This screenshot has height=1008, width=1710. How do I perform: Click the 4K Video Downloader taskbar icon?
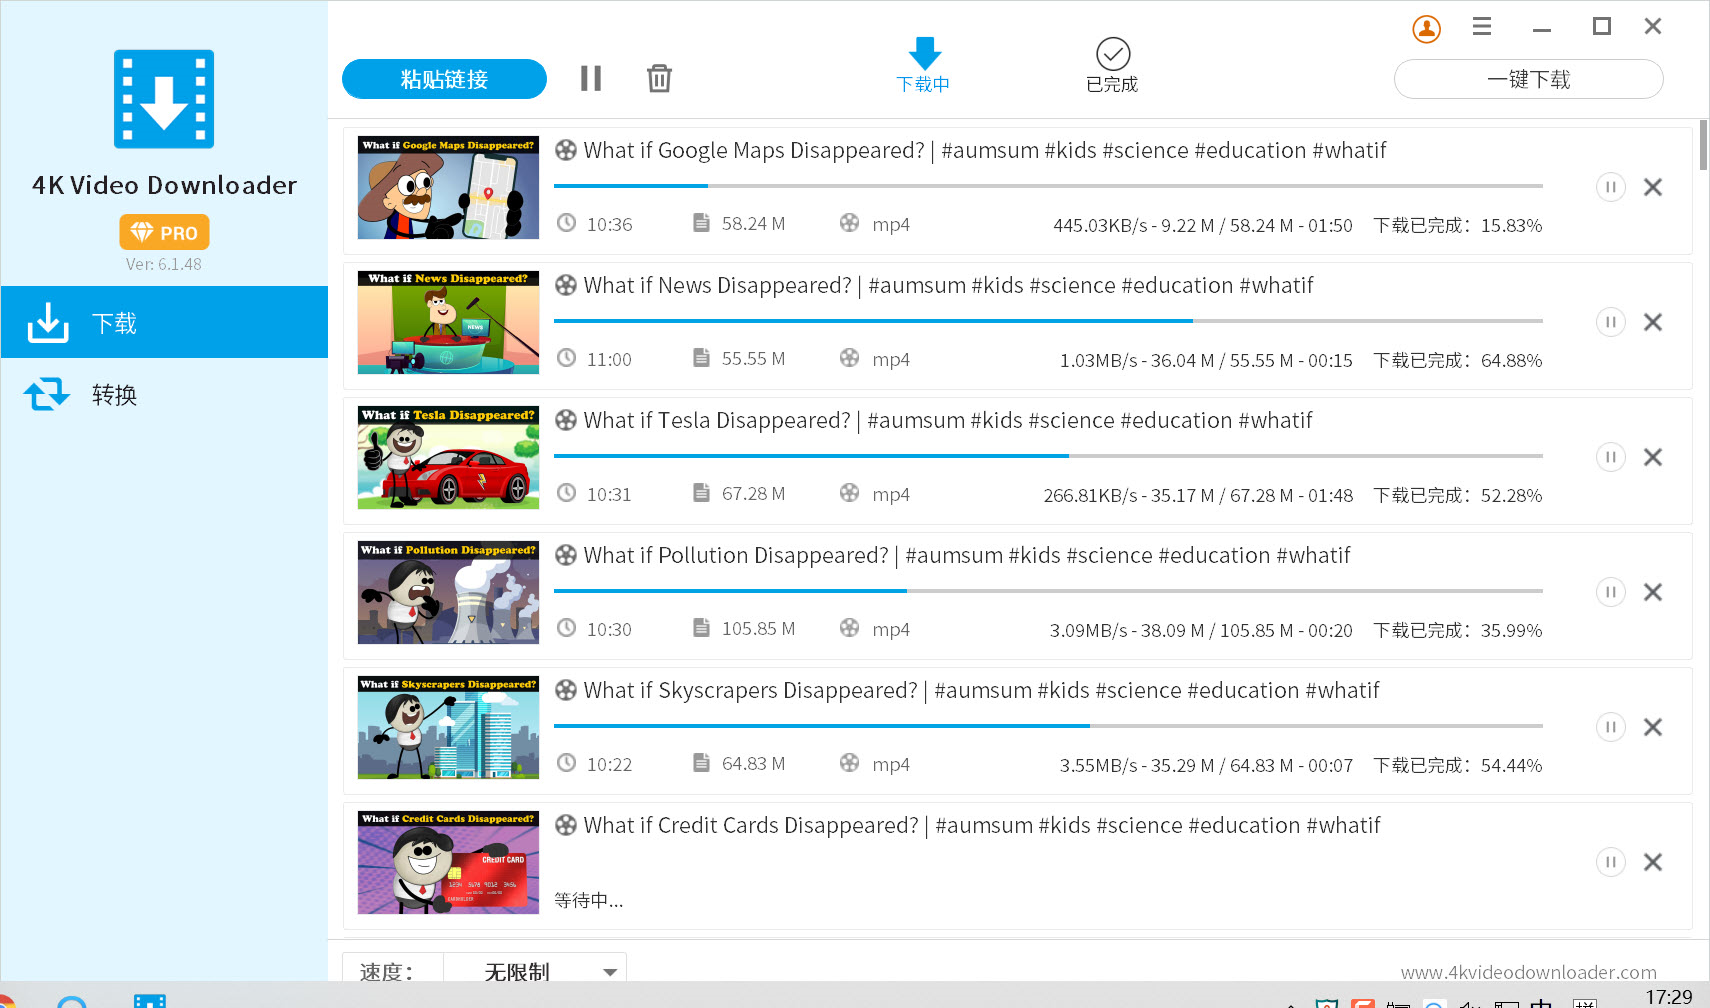click(x=150, y=1000)
